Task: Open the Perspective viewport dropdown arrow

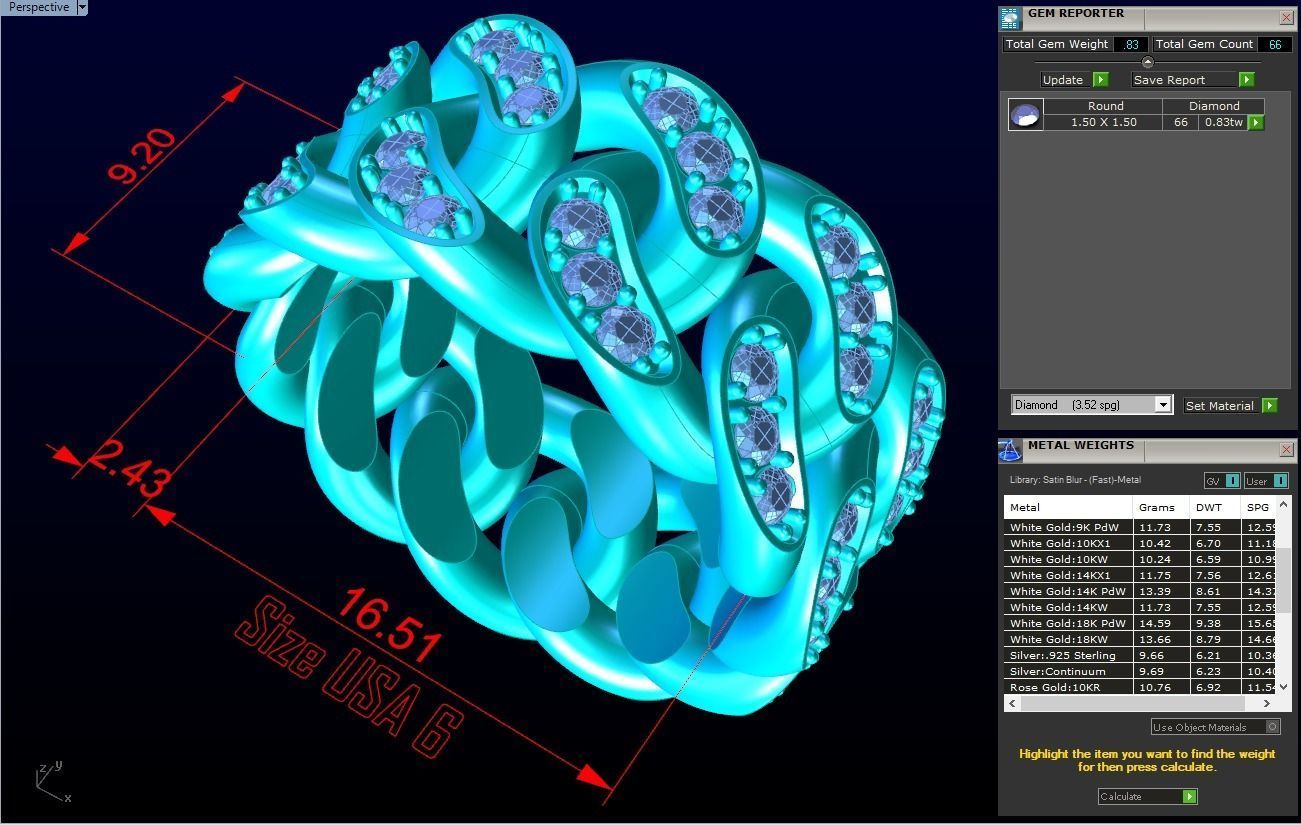Action: [82, 7]
